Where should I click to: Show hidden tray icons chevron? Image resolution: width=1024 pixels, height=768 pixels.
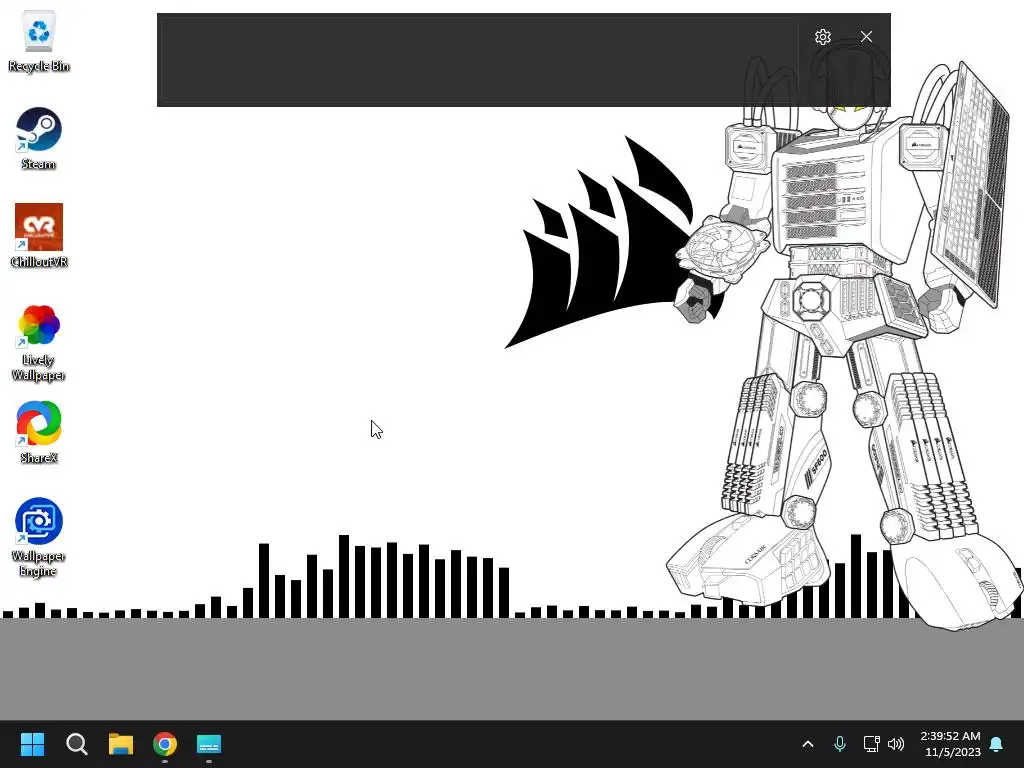808,744
